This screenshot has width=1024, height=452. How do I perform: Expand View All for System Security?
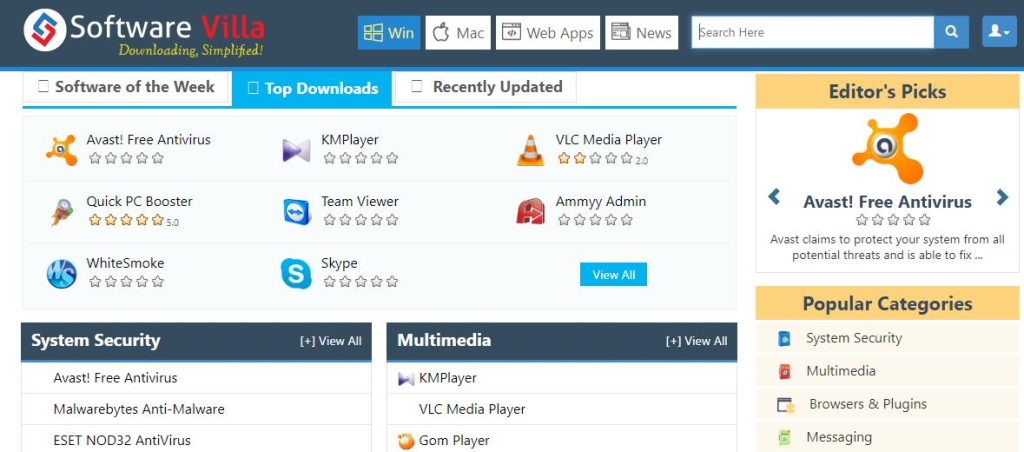(x=330, y=341)
